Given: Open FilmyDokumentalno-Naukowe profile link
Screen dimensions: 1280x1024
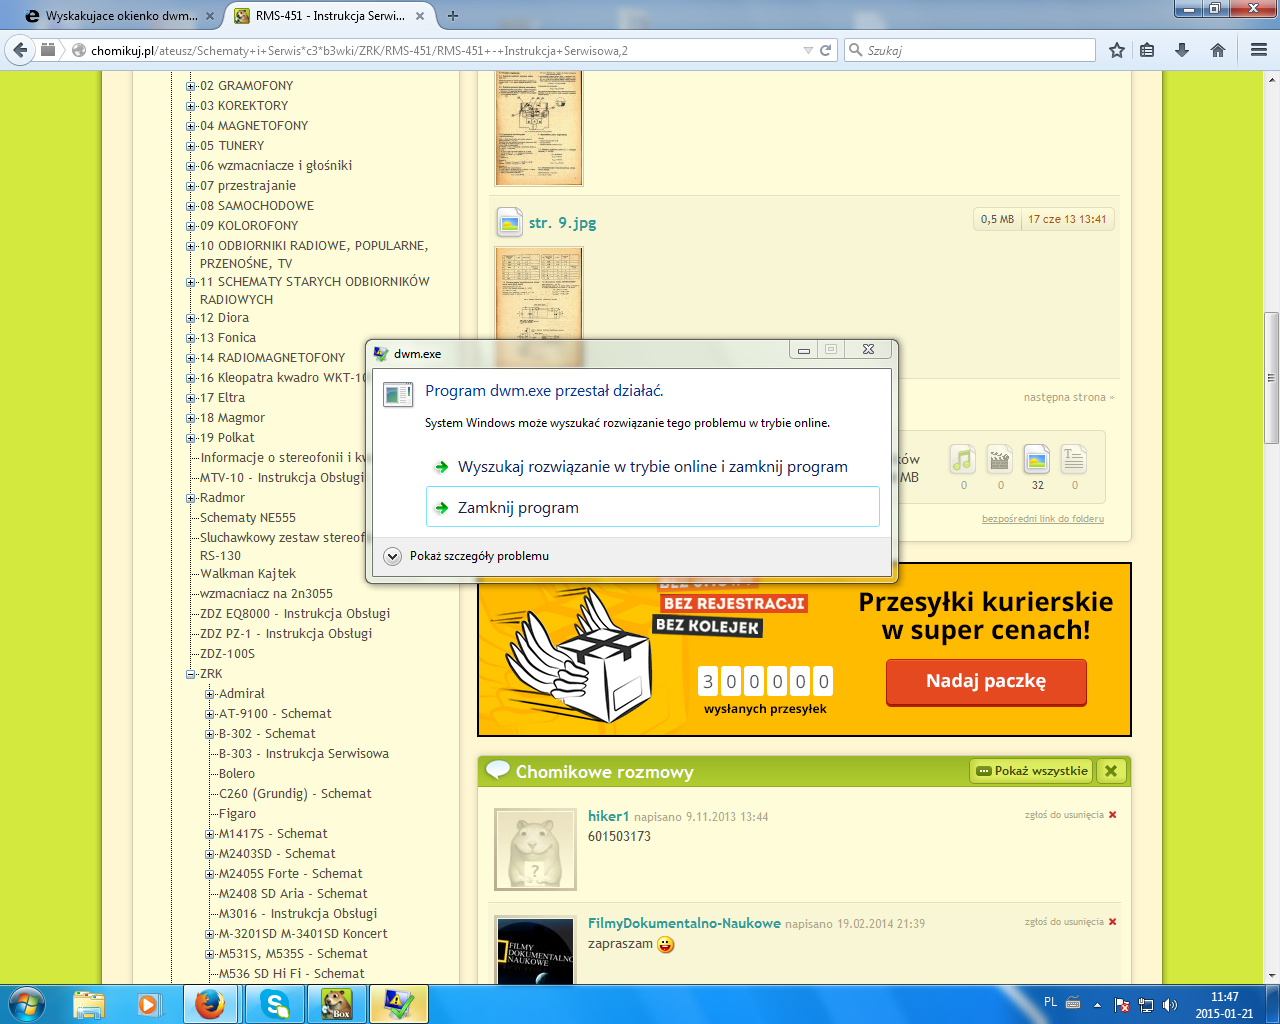Looking at the screenshot, I should 684,923.
